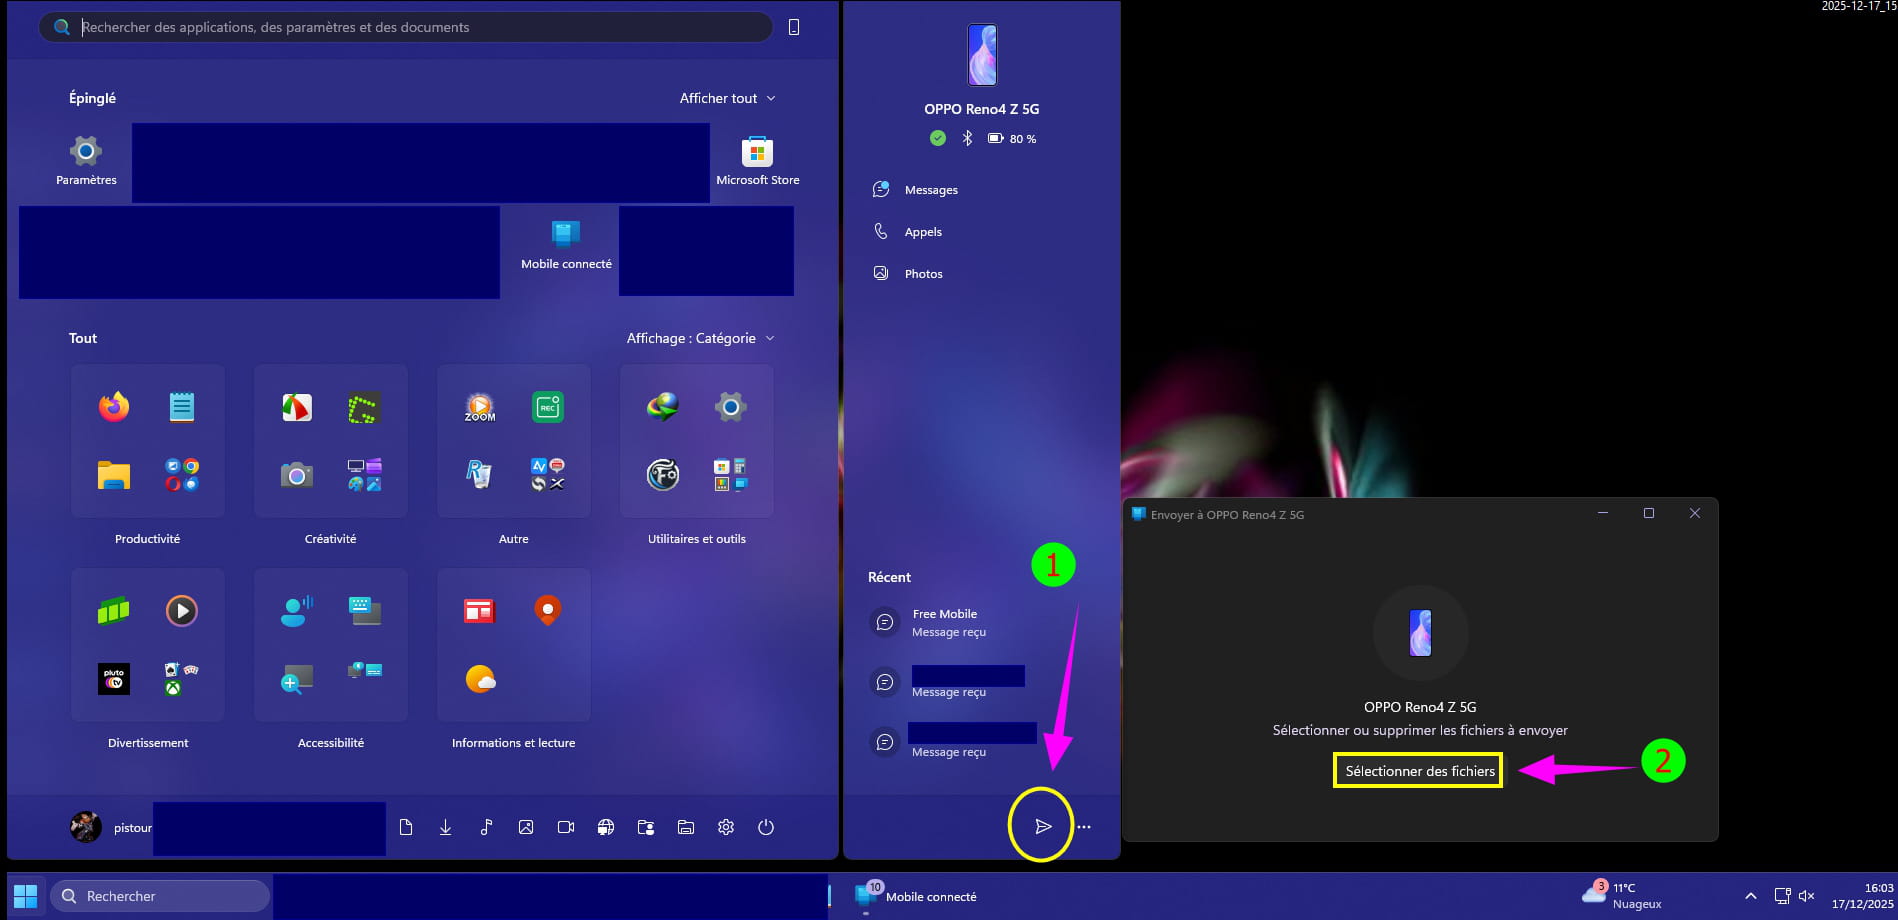1898x920 pixels.
Task: Open Messages in the phone panel
Action: [x=930, y=190]
